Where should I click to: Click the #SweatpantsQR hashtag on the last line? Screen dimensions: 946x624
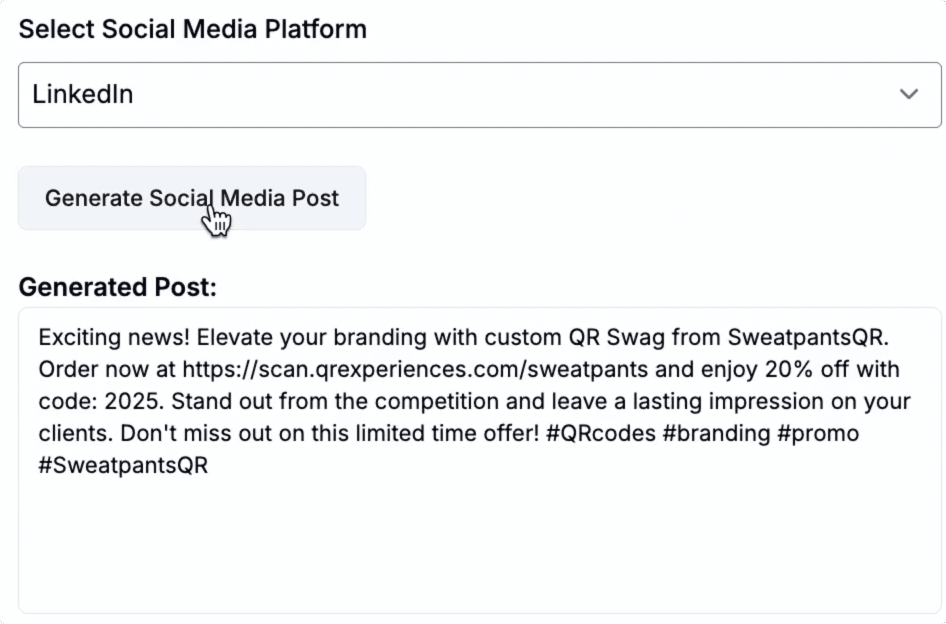coord(123,466)
